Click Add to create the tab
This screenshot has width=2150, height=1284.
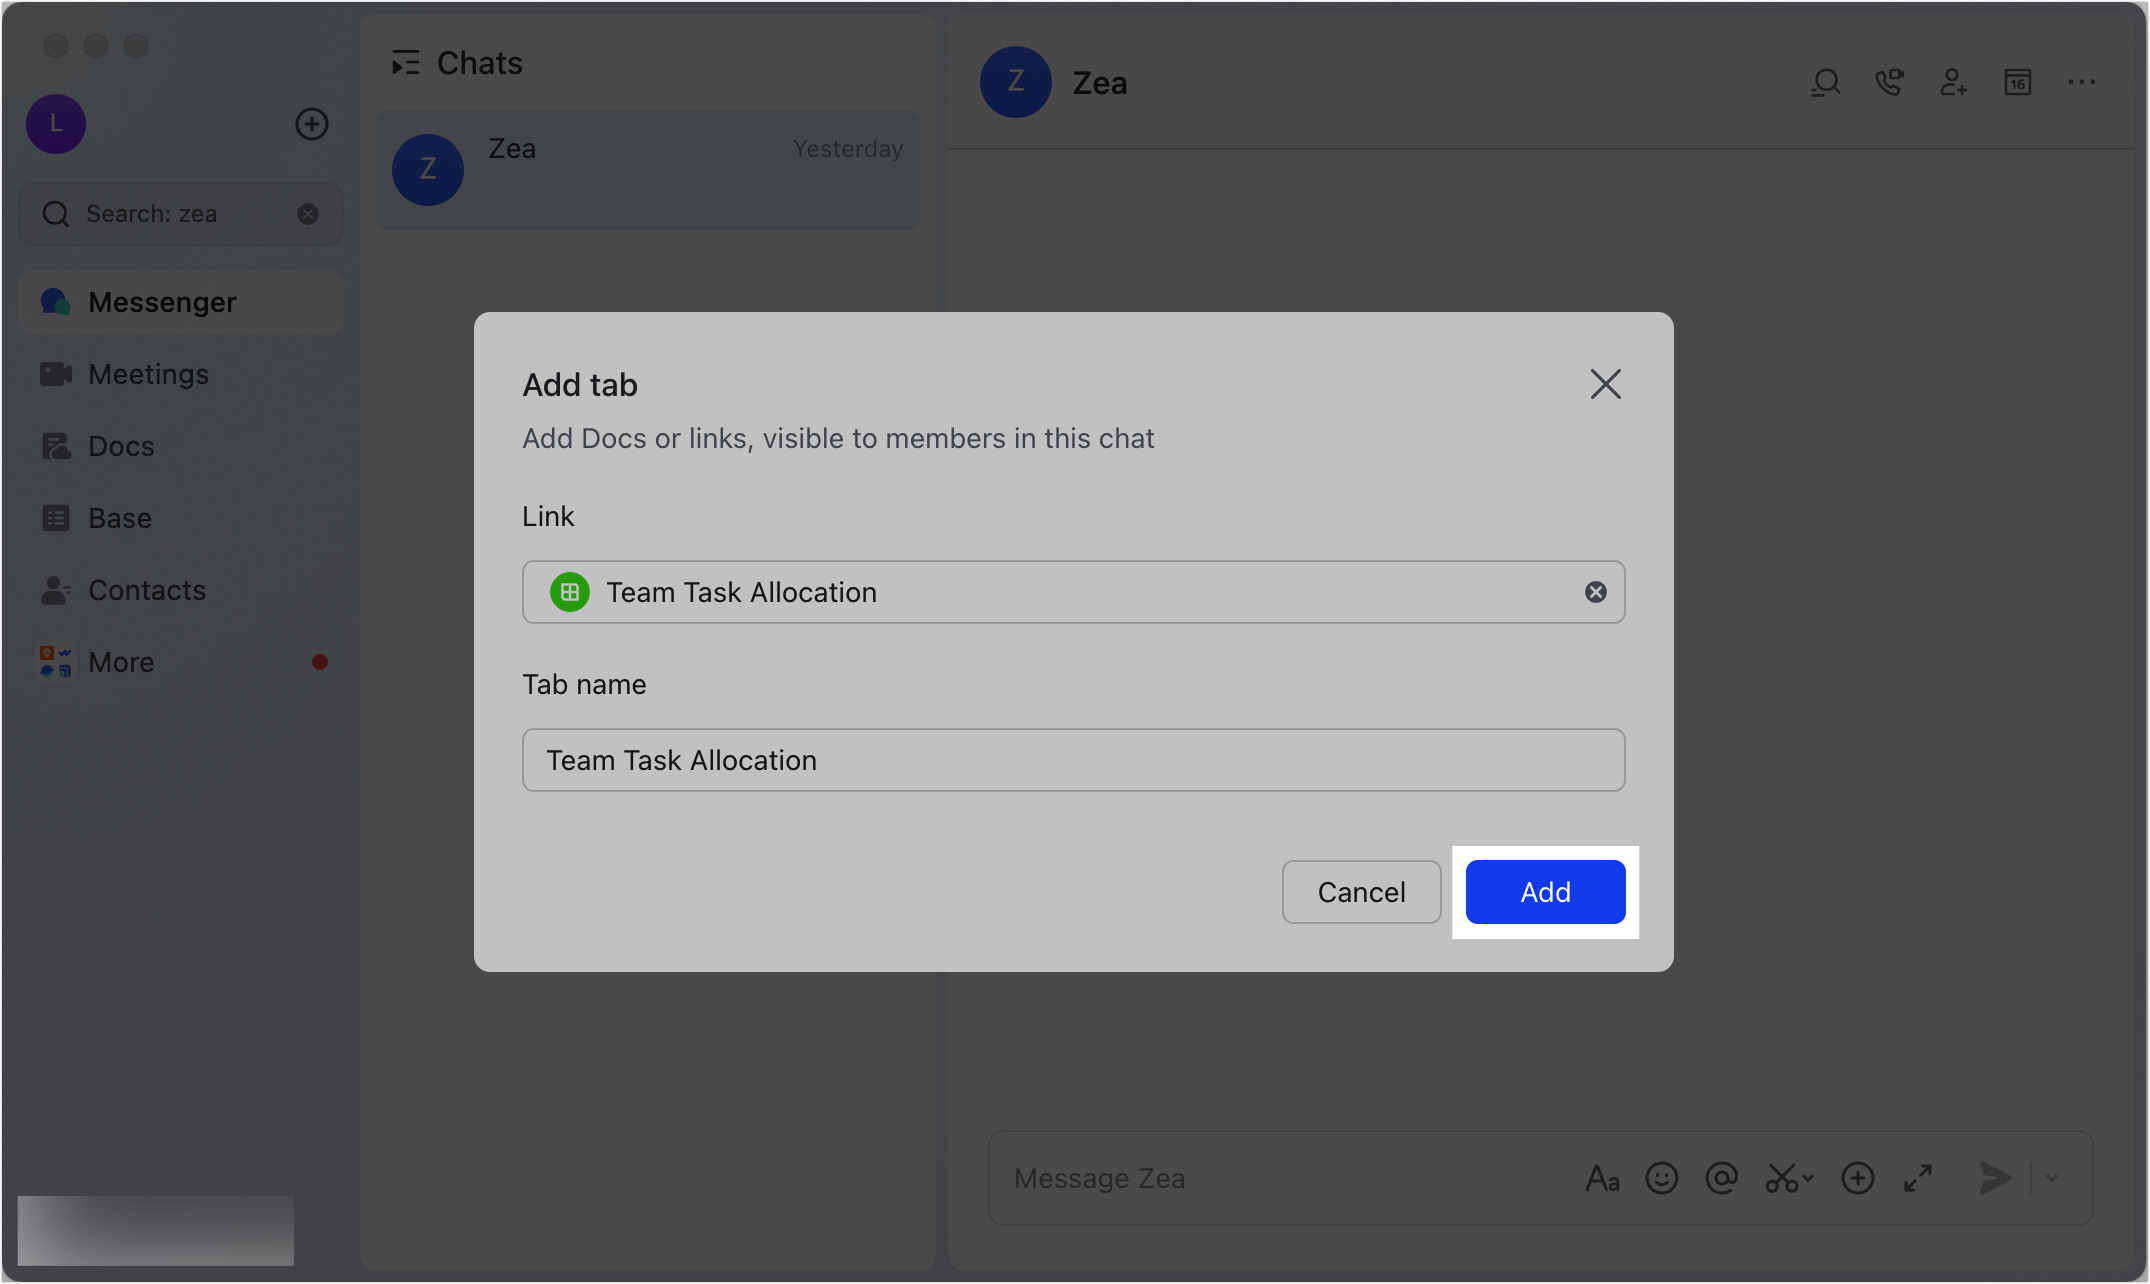[x=1544, y=892]
